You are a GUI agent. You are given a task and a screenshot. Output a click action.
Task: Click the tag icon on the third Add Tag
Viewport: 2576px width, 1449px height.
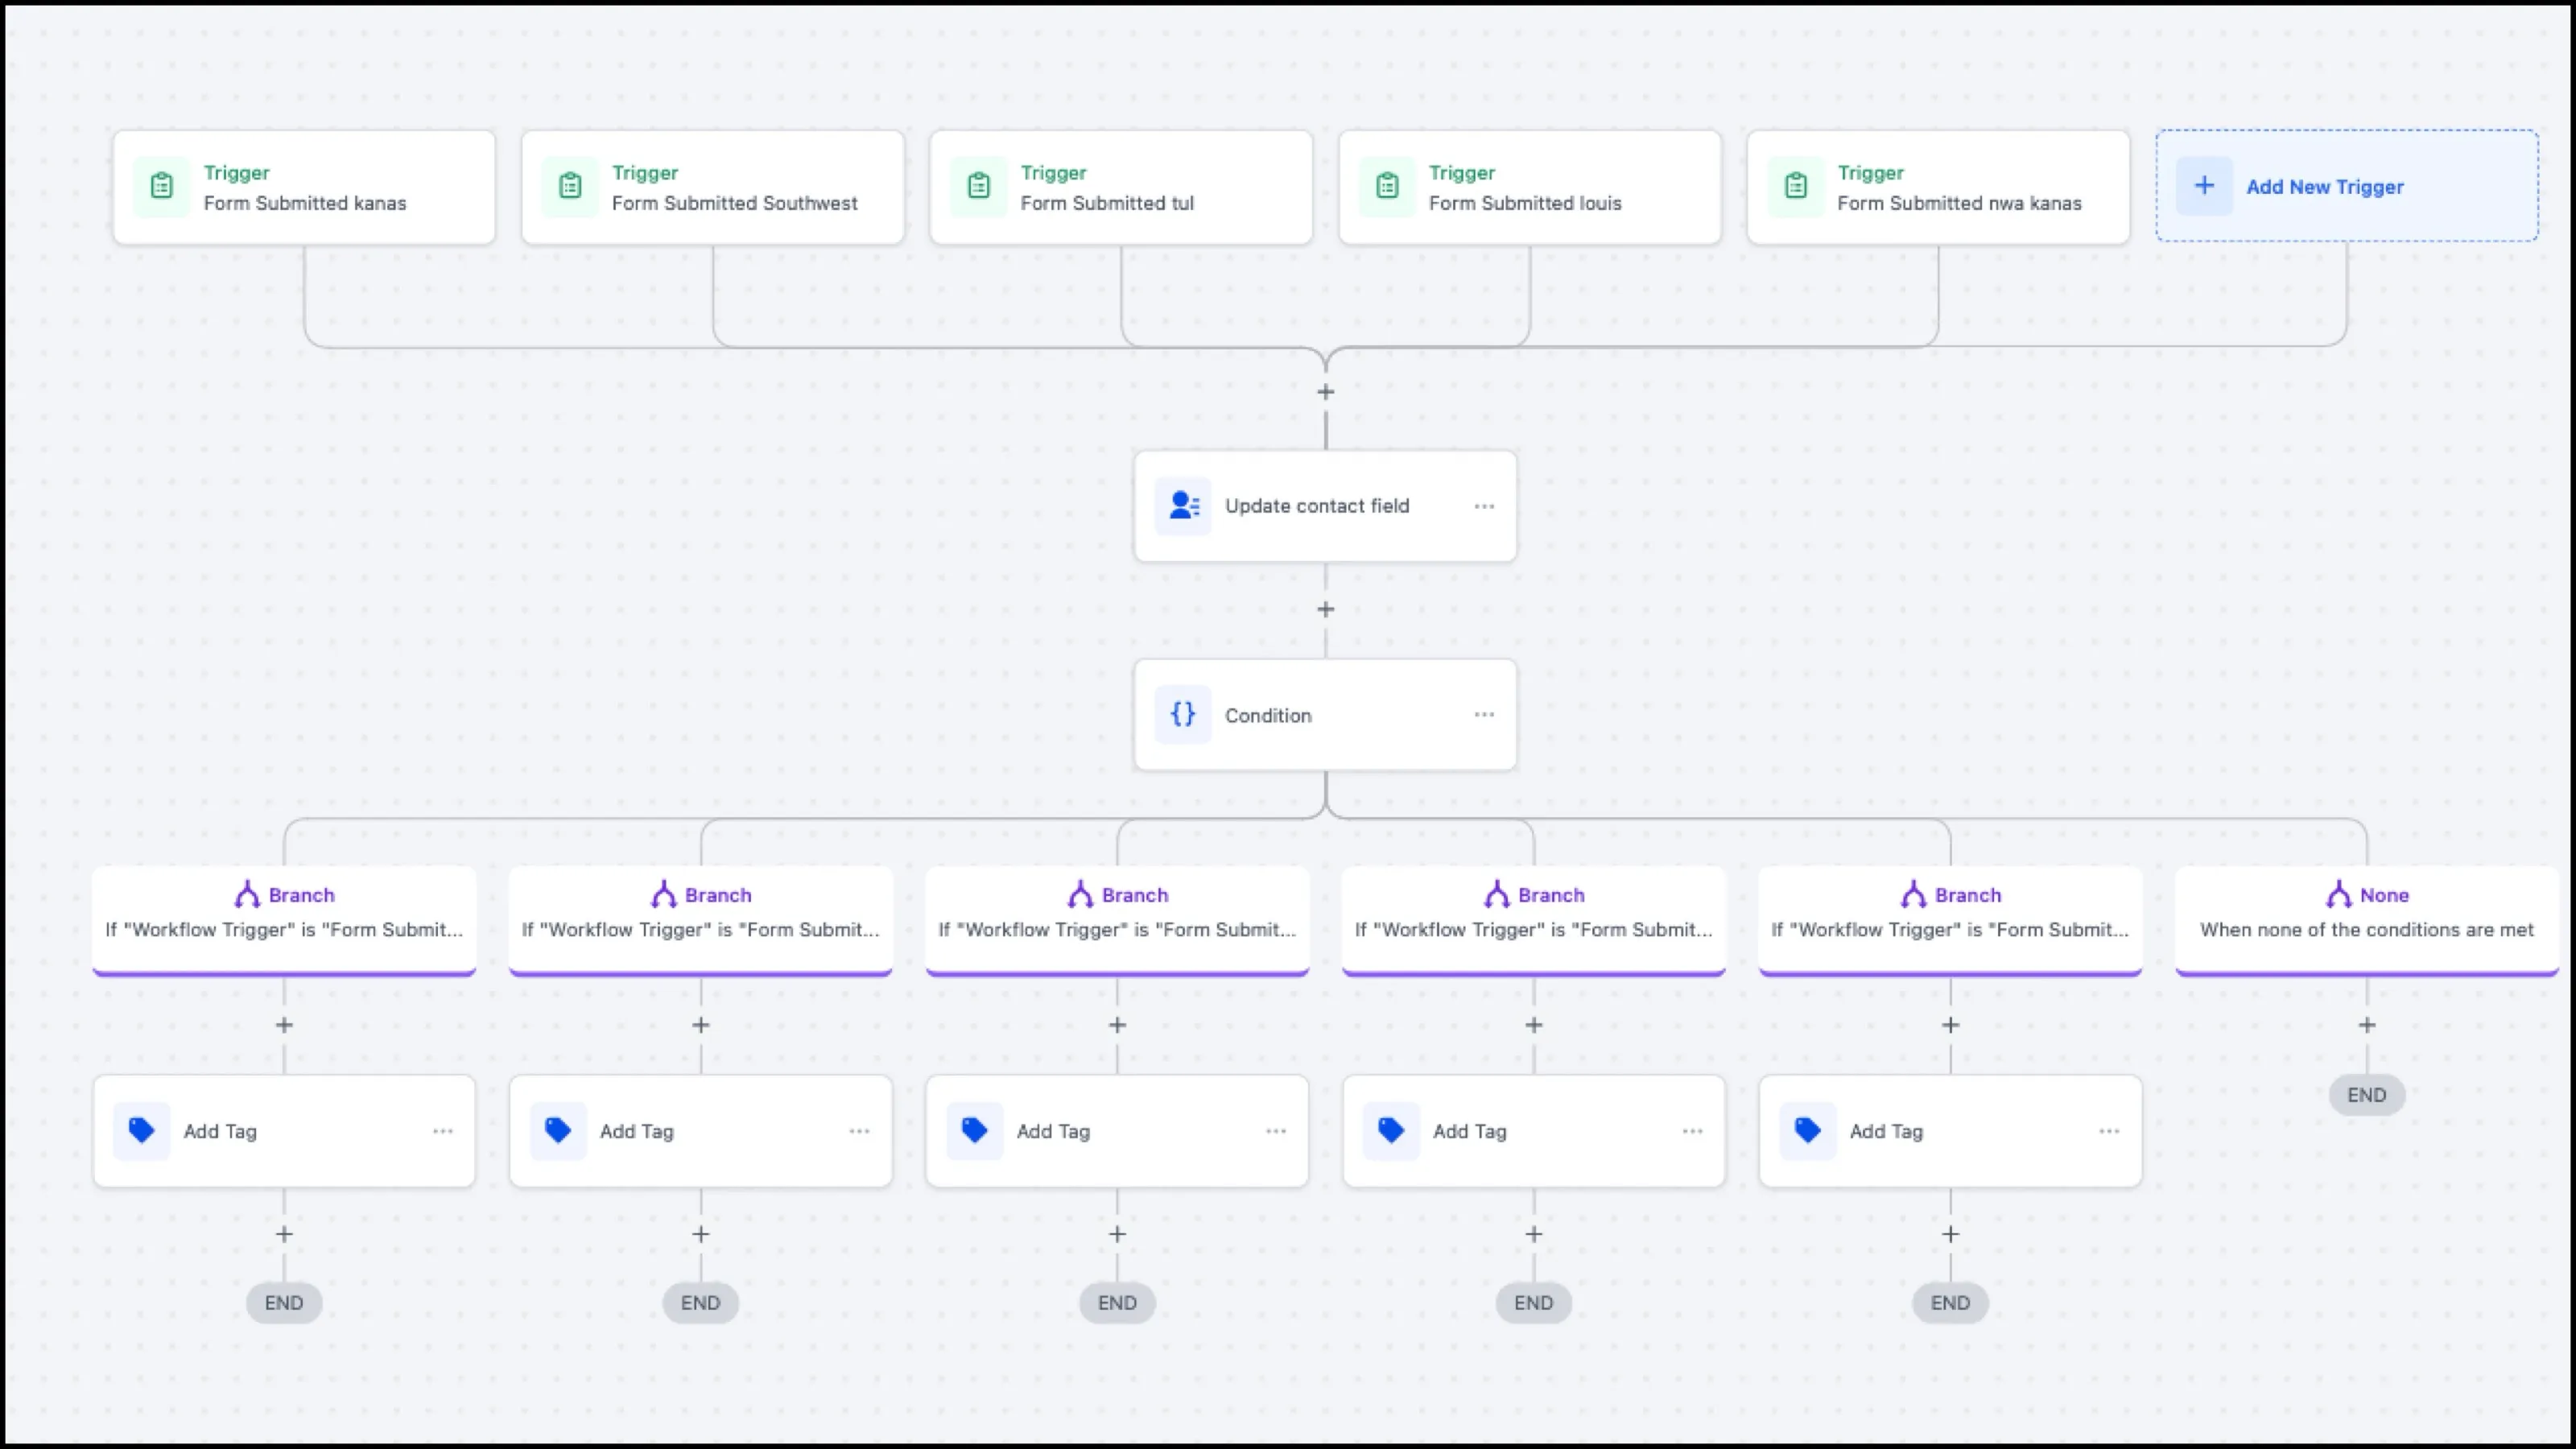point(975,1131)
